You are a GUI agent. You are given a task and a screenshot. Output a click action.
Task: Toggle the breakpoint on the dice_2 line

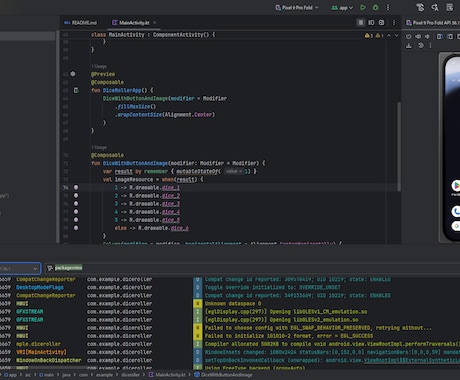pos(76,195)
